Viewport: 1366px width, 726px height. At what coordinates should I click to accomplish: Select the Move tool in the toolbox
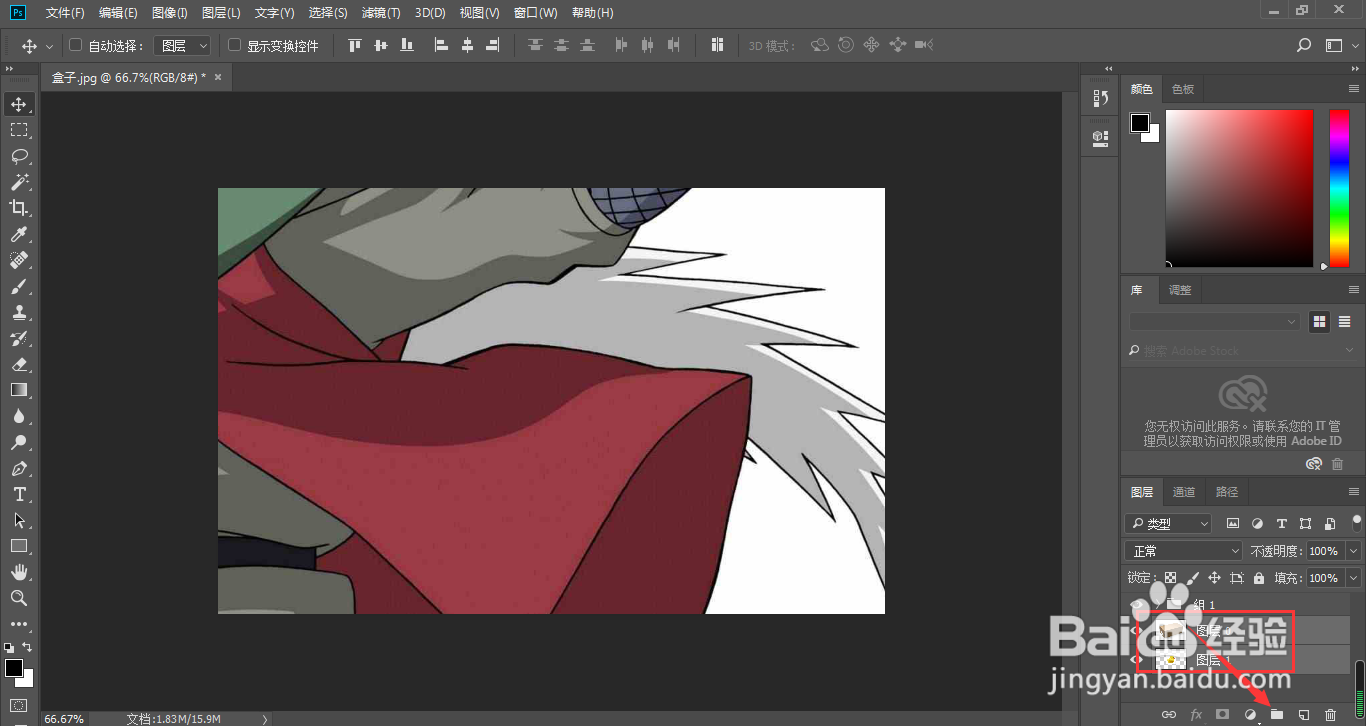tap(19, 104)
